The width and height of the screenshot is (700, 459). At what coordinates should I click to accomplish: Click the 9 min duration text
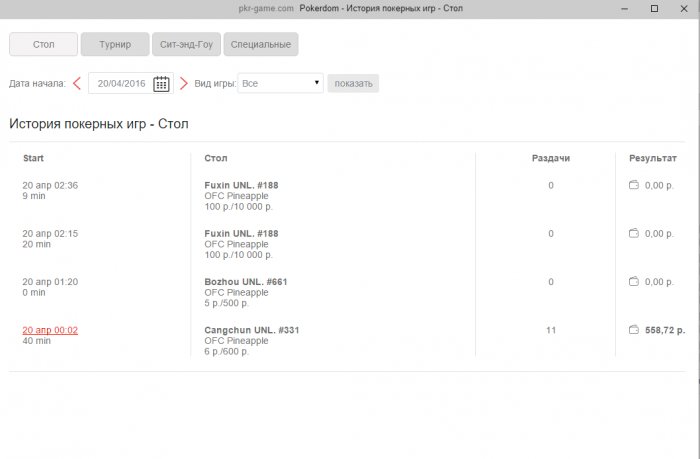pyautogui.click(x=34, y=196)
